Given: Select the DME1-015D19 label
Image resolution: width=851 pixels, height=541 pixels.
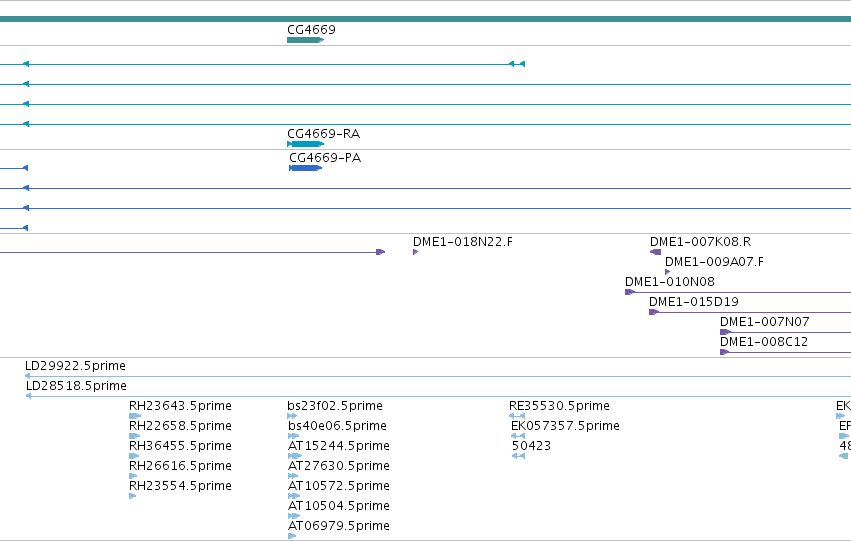Looking at the screenshot, I should pos(694,302).
